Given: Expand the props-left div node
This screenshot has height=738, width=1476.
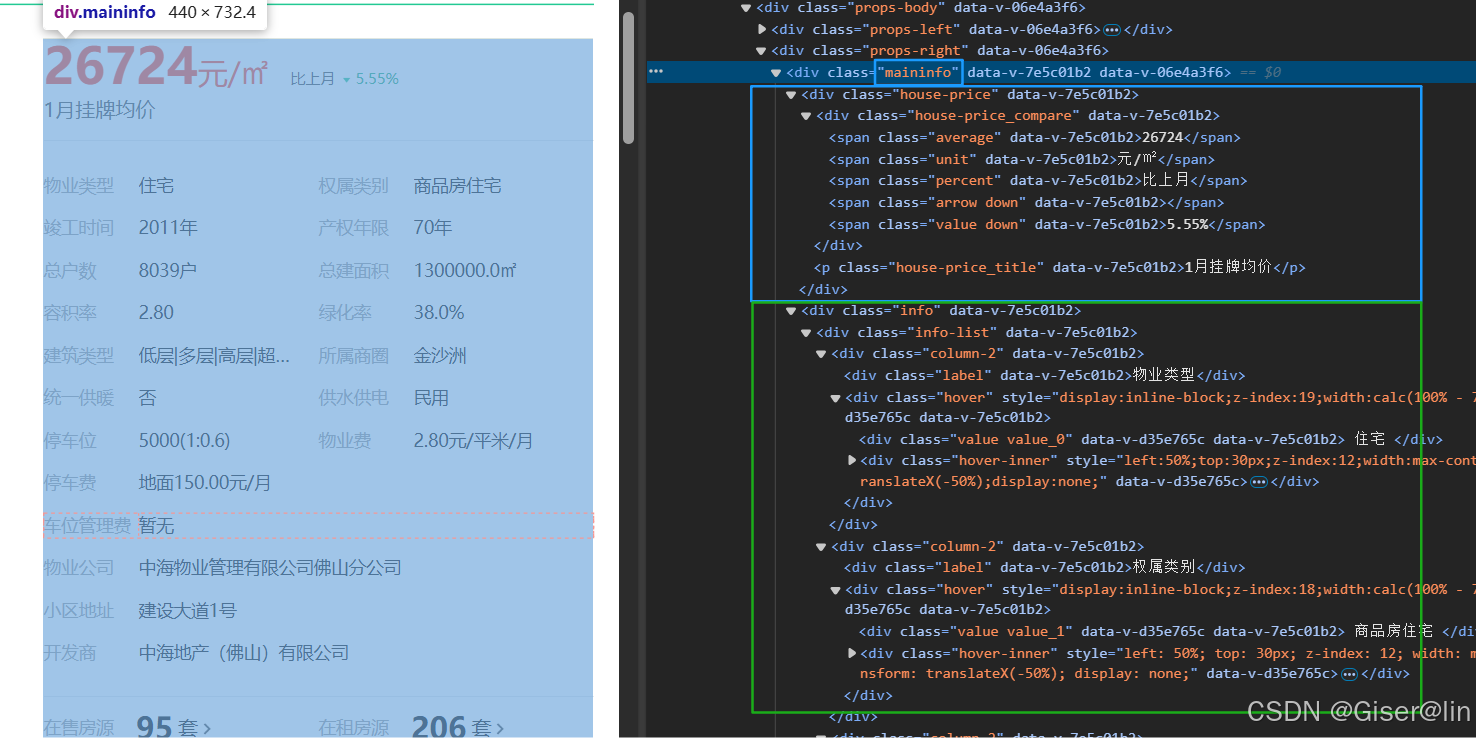Looking at the screenshot, I should (x=762, y=30).
